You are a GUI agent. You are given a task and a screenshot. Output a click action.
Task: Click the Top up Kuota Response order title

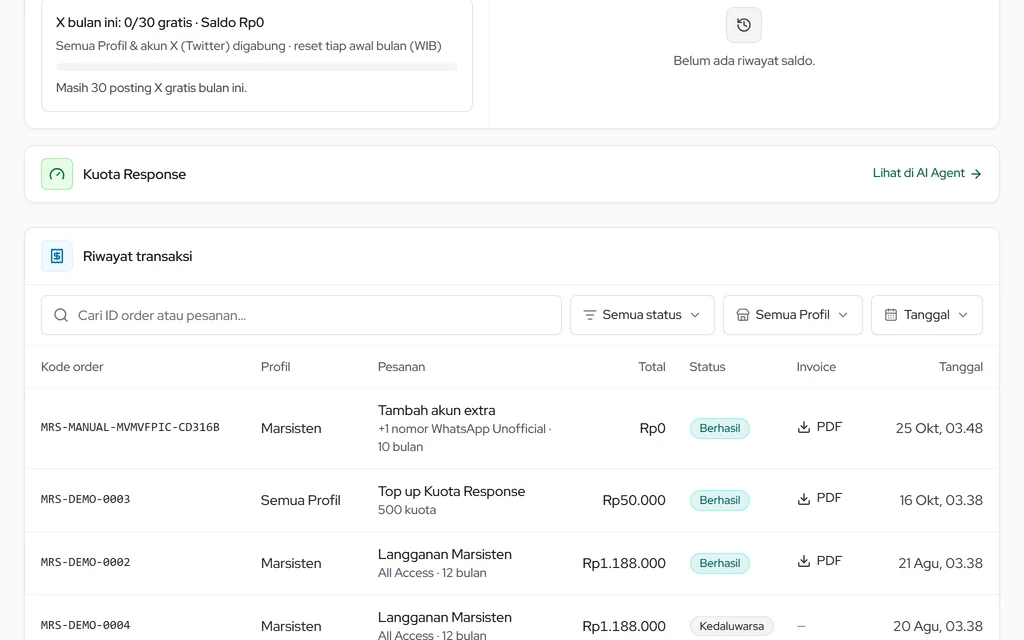coord(451,491)
